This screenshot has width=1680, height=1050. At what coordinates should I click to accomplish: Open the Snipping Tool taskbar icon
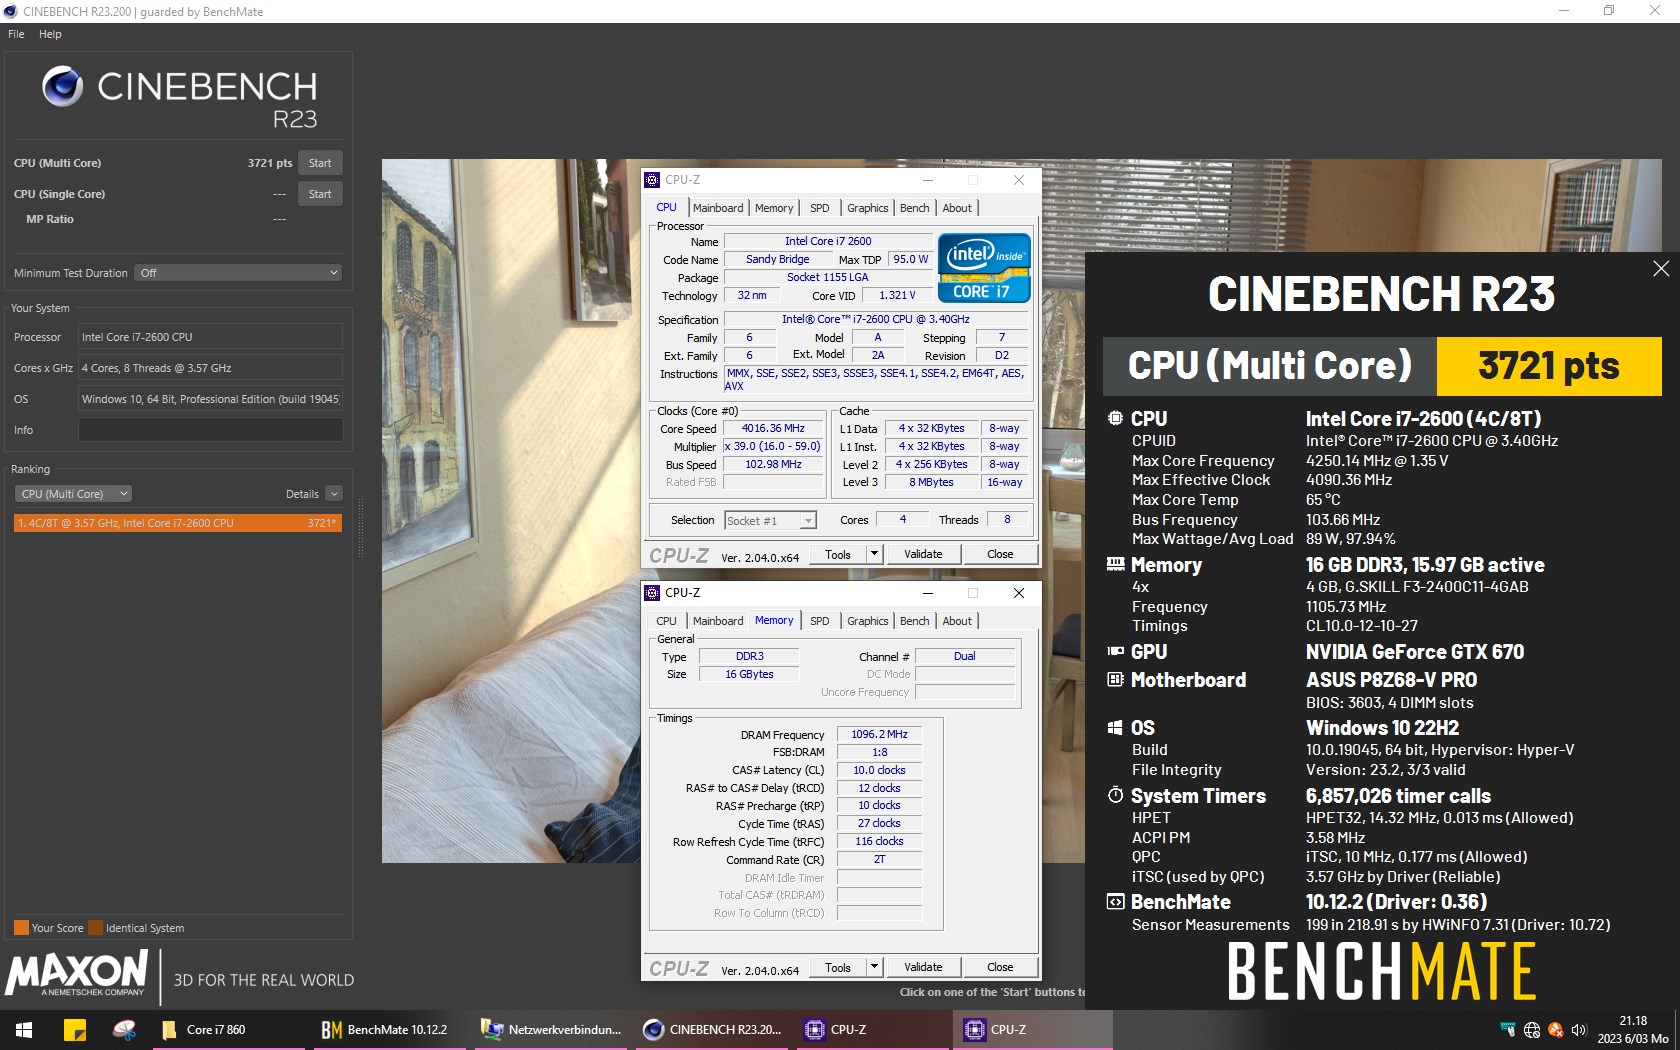tap(124, 1030)
